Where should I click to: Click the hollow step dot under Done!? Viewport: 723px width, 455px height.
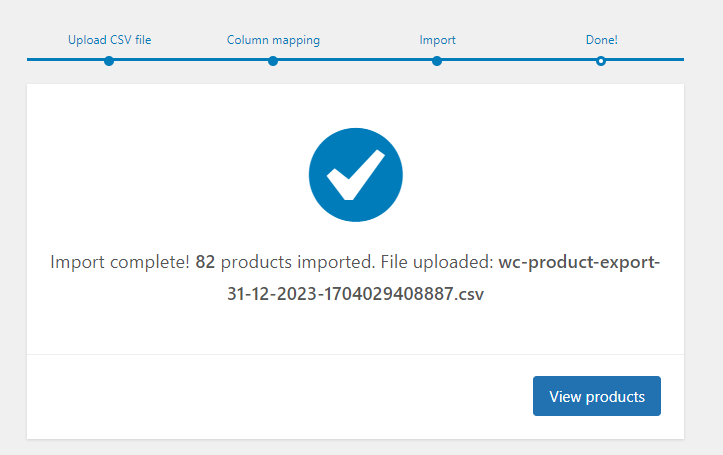point(601,61)
